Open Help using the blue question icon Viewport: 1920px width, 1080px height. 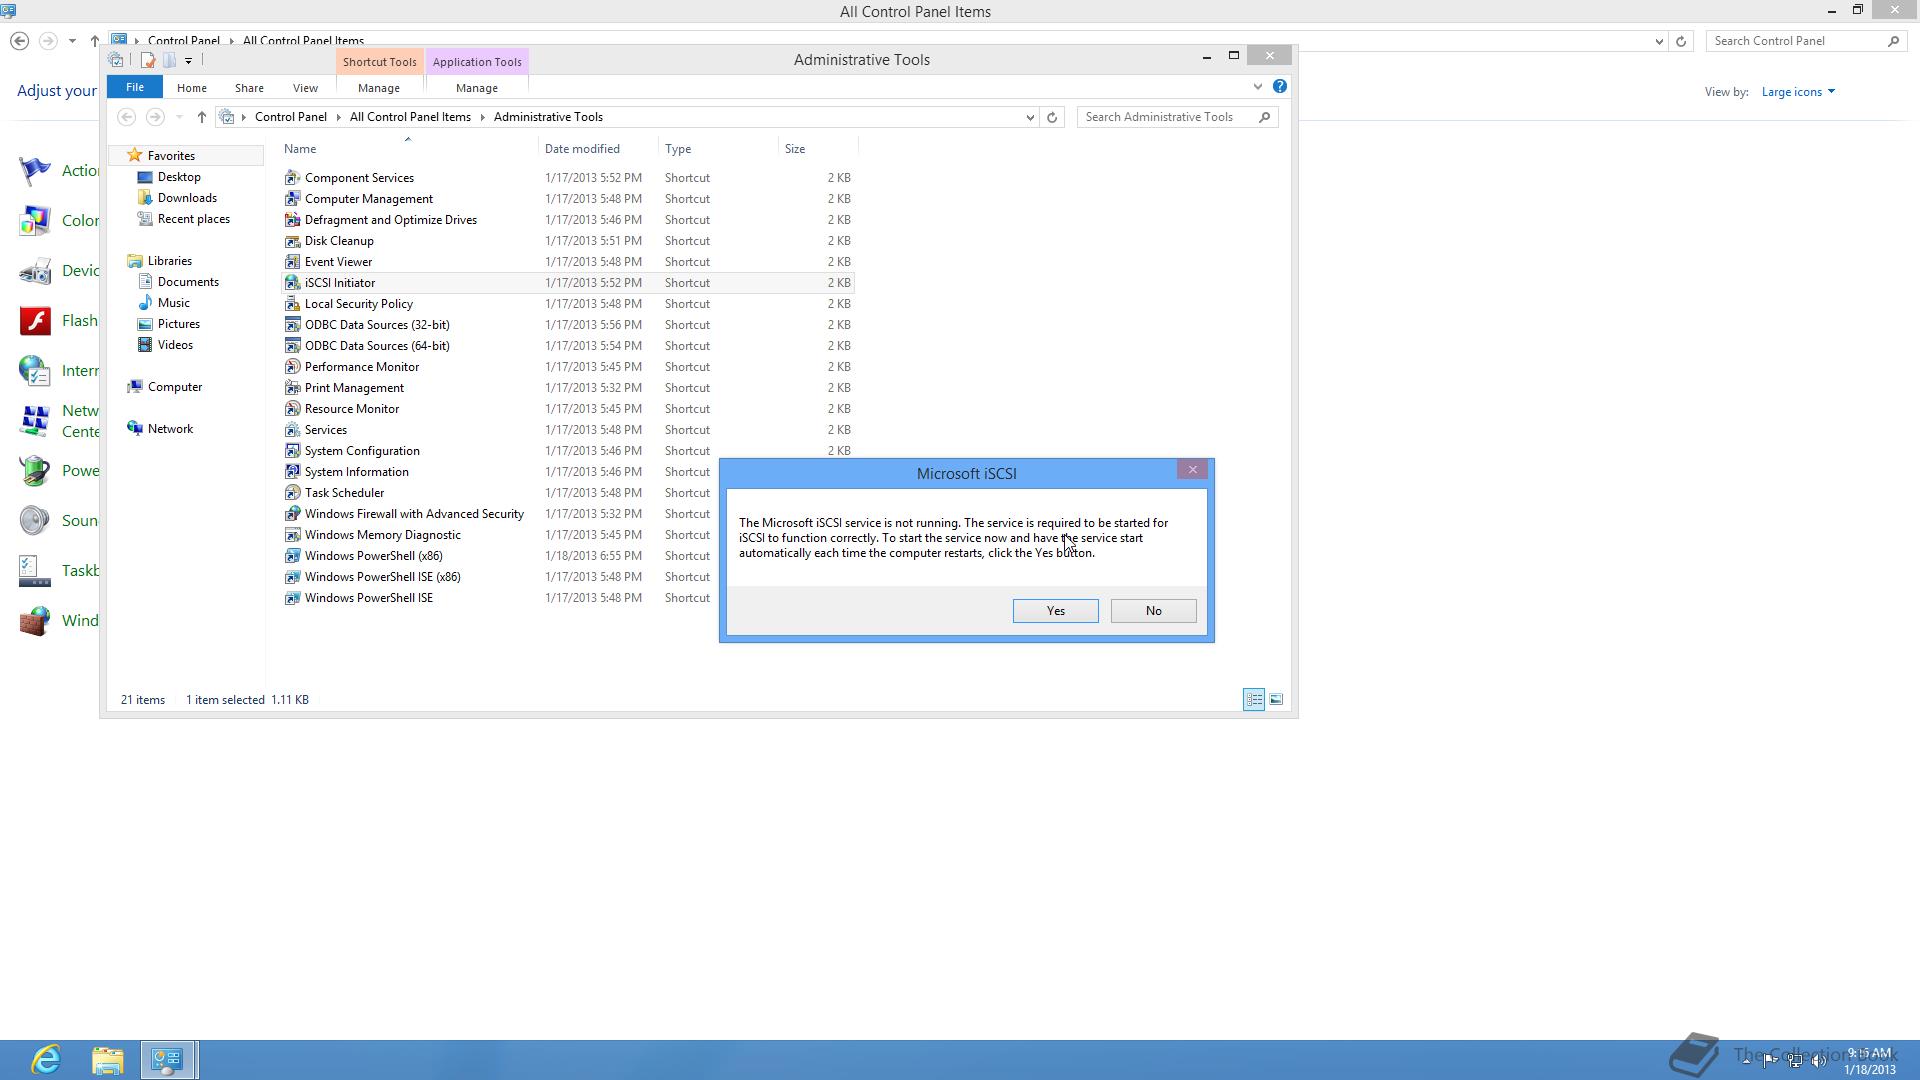click(x=1280, y=87)
